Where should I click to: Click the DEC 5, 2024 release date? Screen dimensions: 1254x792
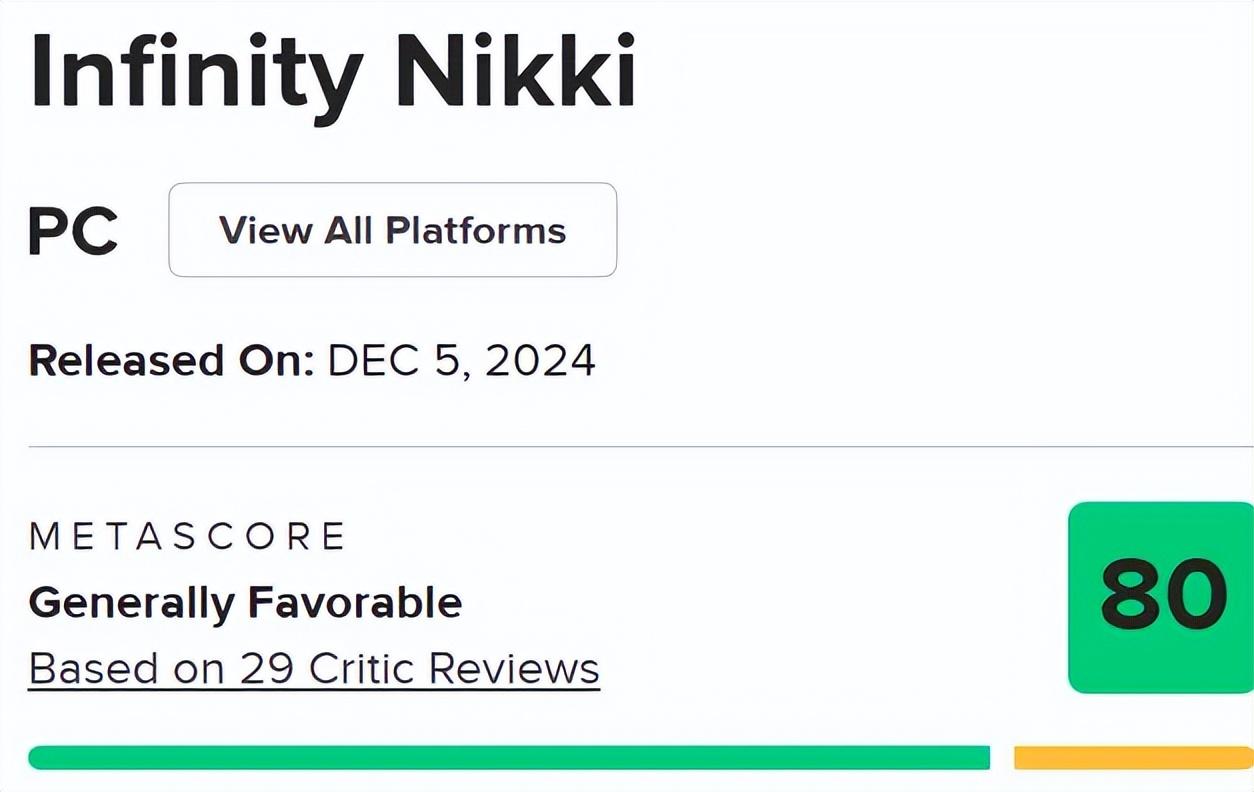pos(461,360)
